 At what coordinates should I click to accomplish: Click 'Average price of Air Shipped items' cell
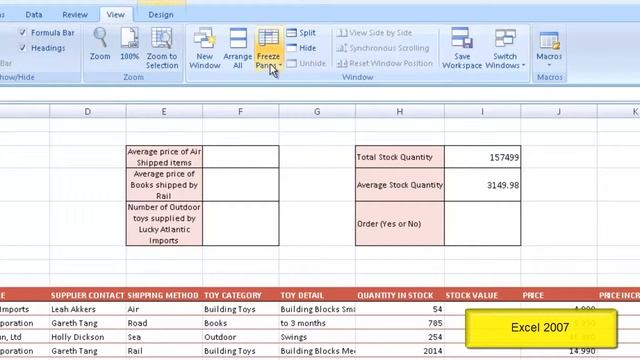[164, 157]
